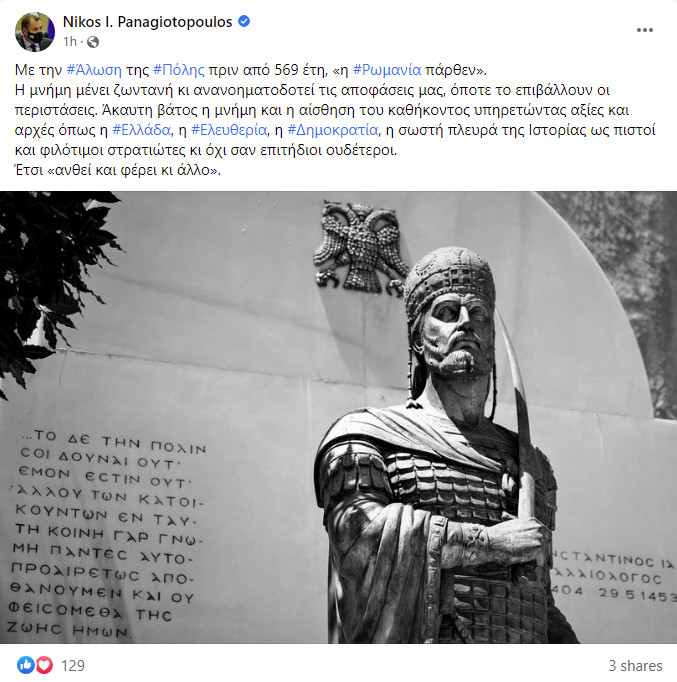The image size is (677, 682).
Task: View the 129 reactions count list
Action: [73, 665]
